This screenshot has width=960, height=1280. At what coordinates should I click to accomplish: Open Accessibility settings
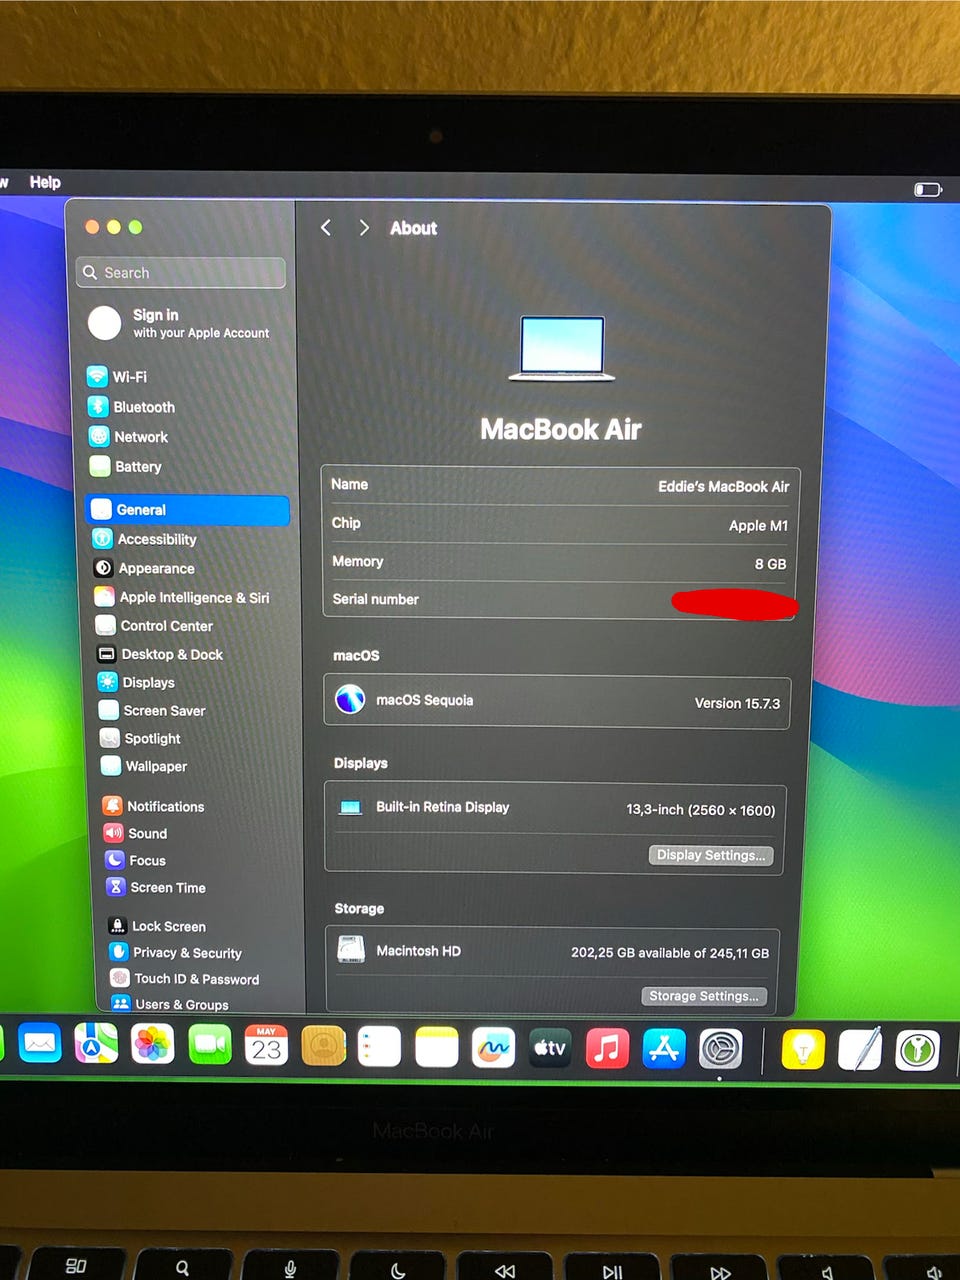coord(146,539)
